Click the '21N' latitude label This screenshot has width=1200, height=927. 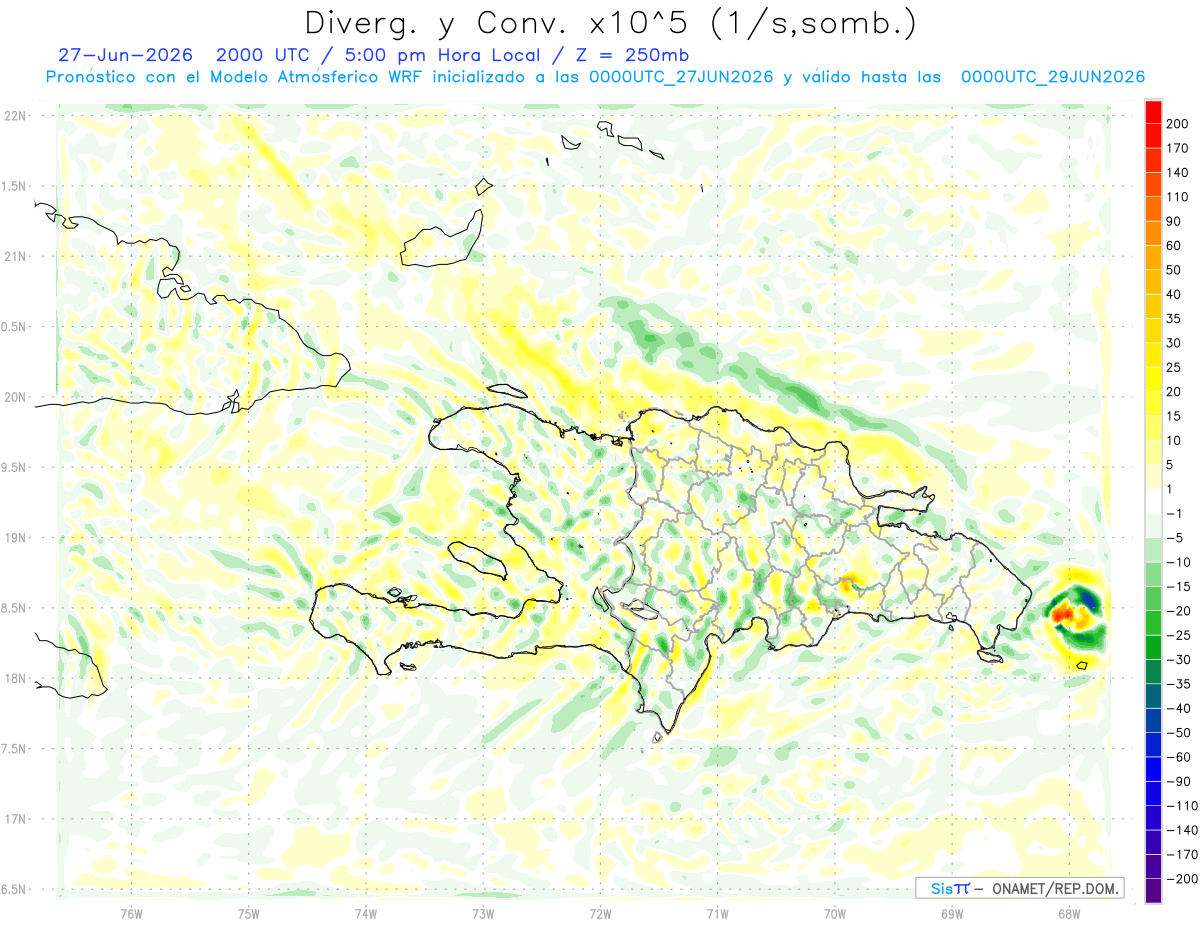pyautogui.click(x=15, y=256)
